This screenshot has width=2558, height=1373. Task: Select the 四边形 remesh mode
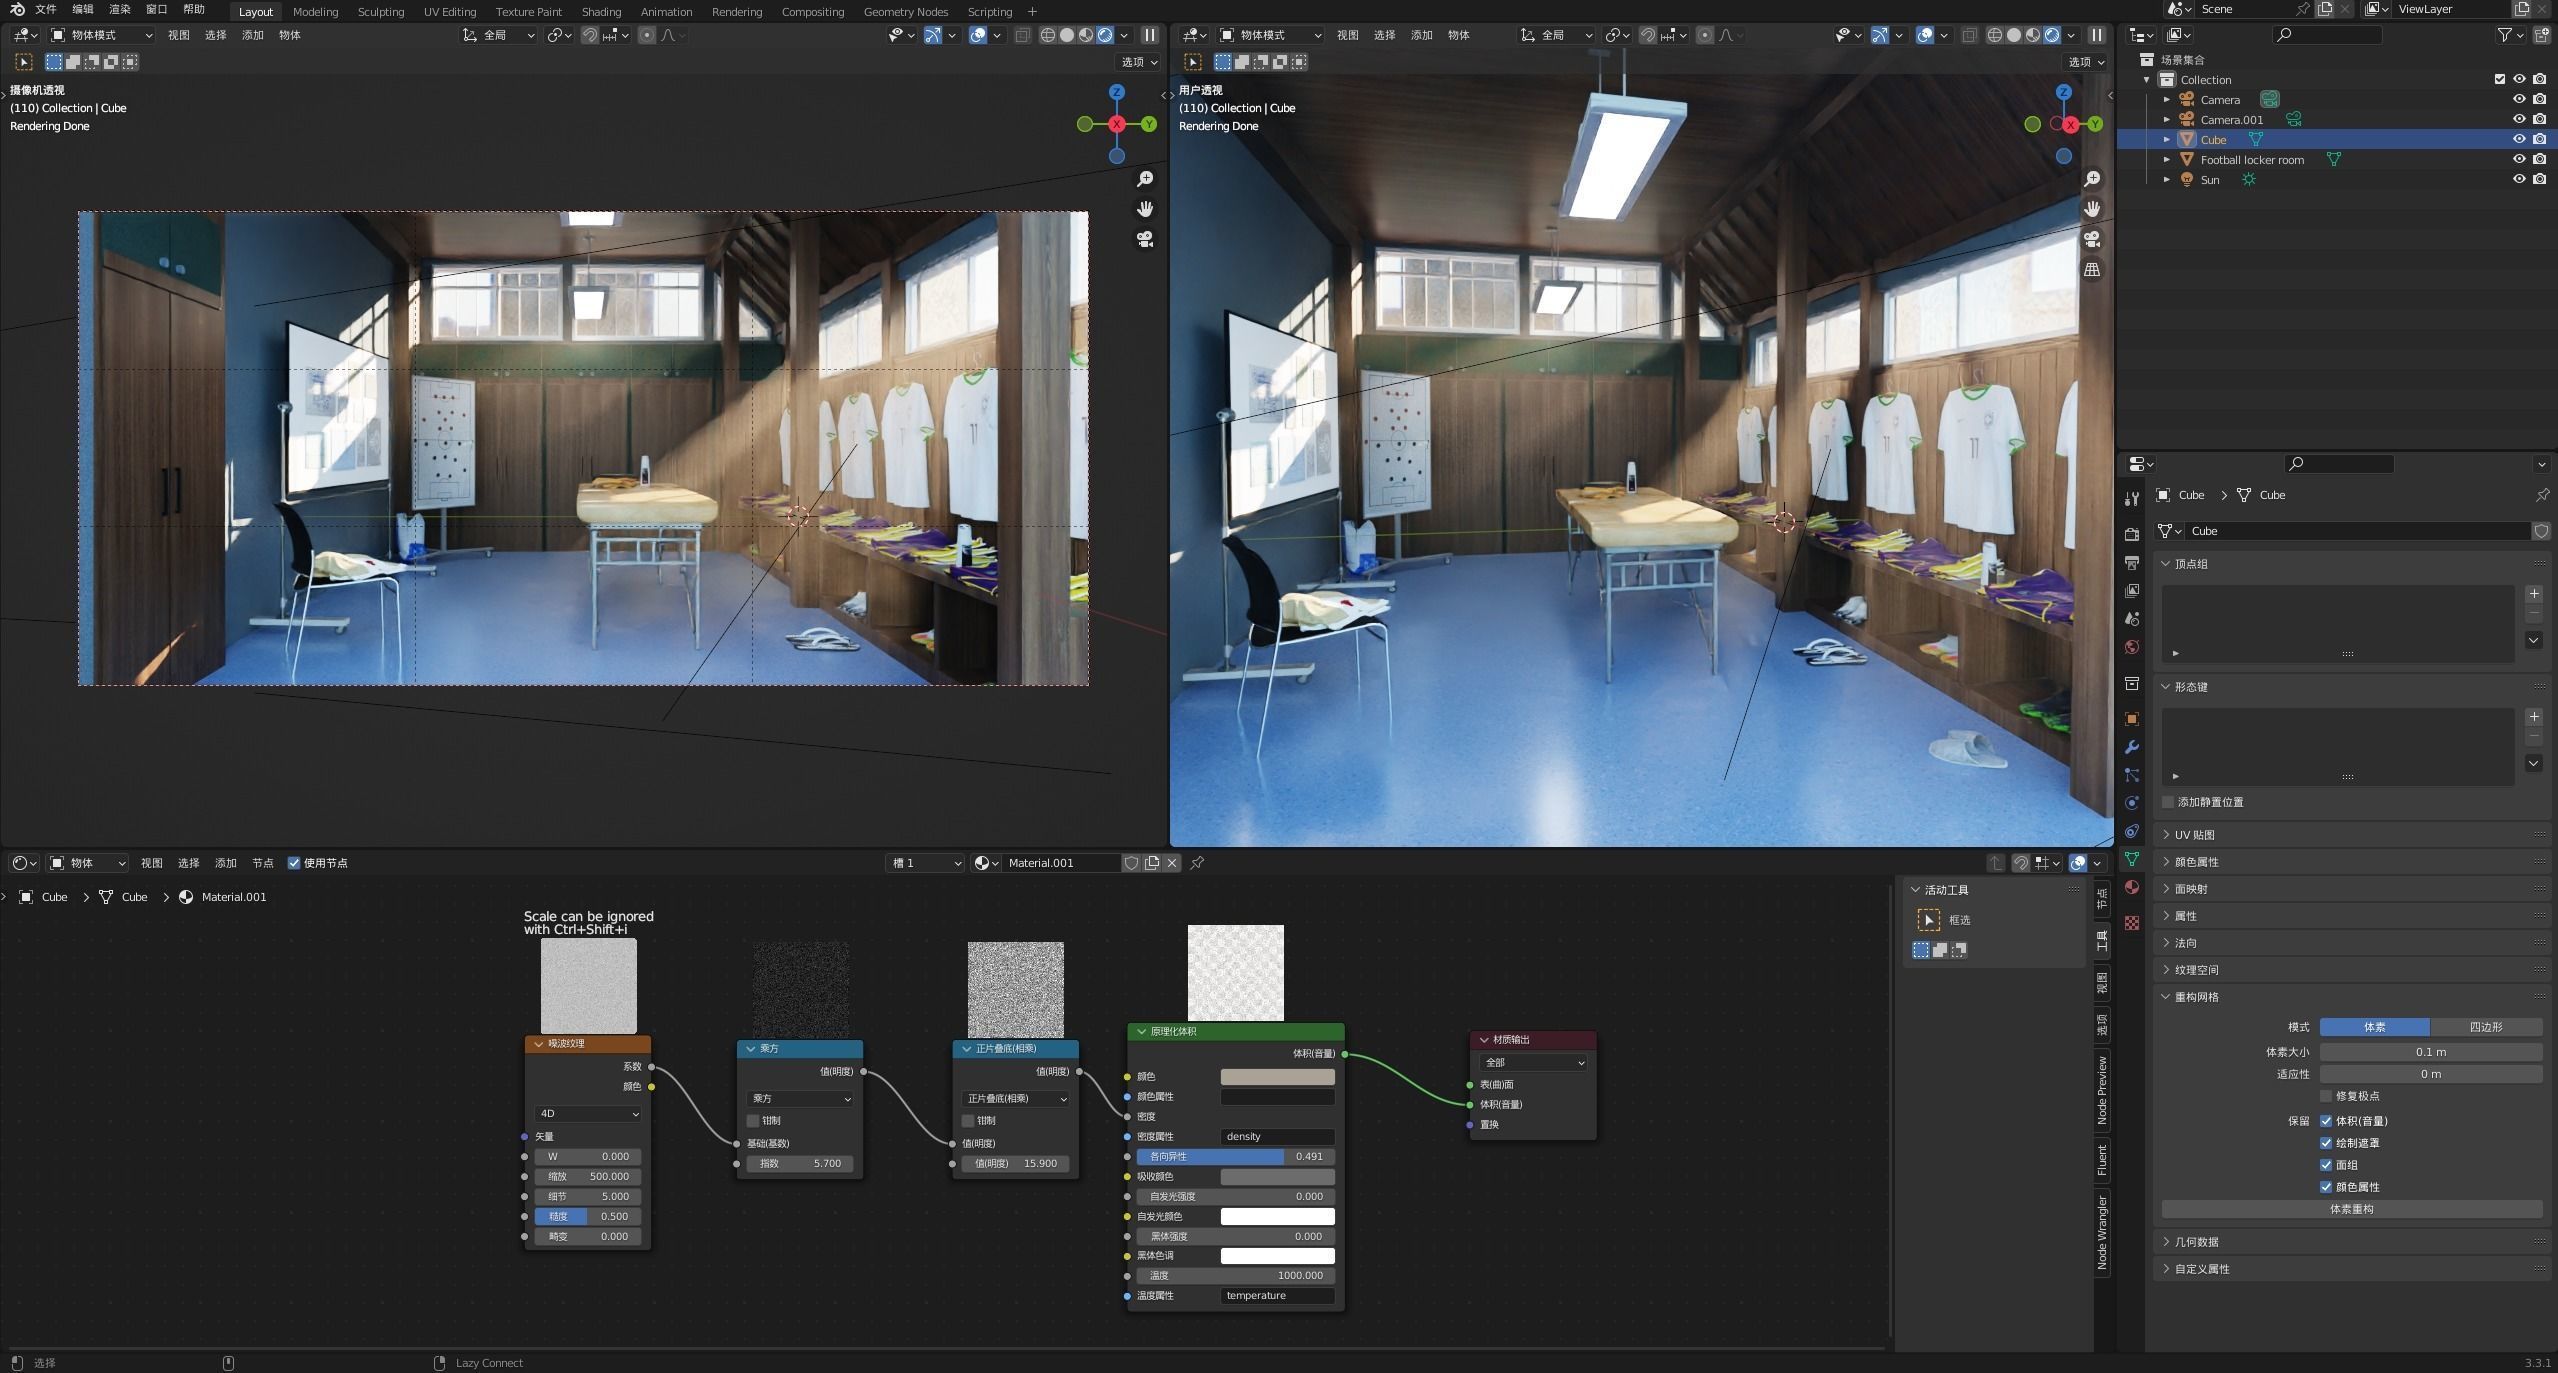tap(2486, 1026)
